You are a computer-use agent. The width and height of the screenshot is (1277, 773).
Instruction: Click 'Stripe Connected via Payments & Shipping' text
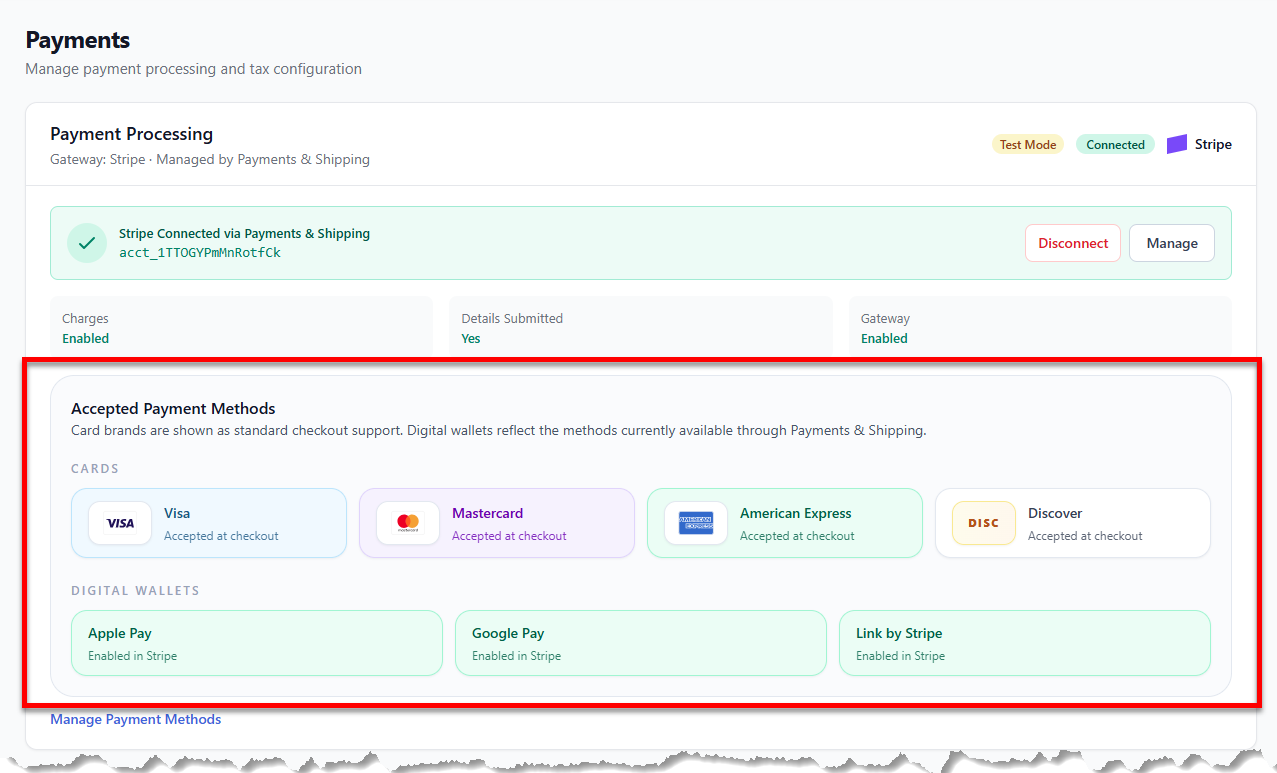coord(244,233)
